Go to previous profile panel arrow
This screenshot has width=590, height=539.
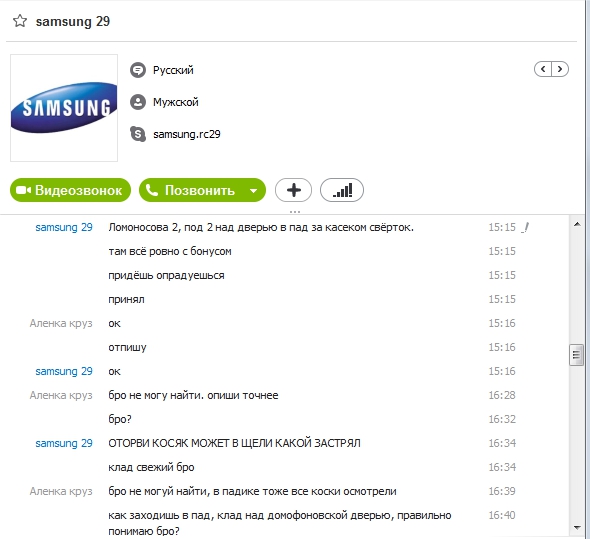543,69
